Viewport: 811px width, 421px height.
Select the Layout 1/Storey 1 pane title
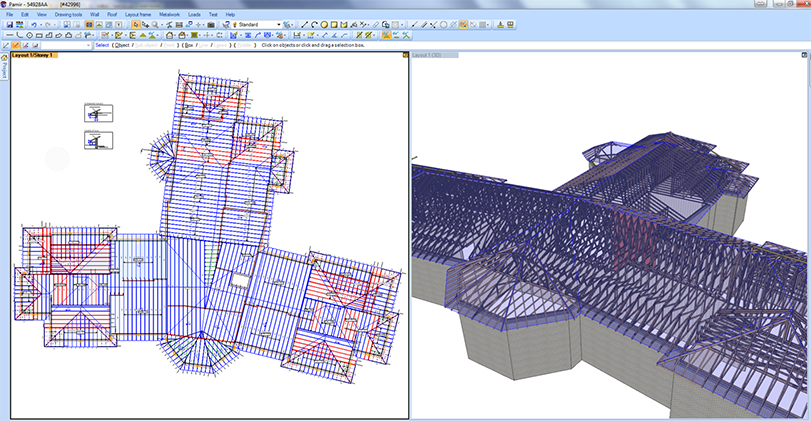pyautogui.click(x=32, y=55)
